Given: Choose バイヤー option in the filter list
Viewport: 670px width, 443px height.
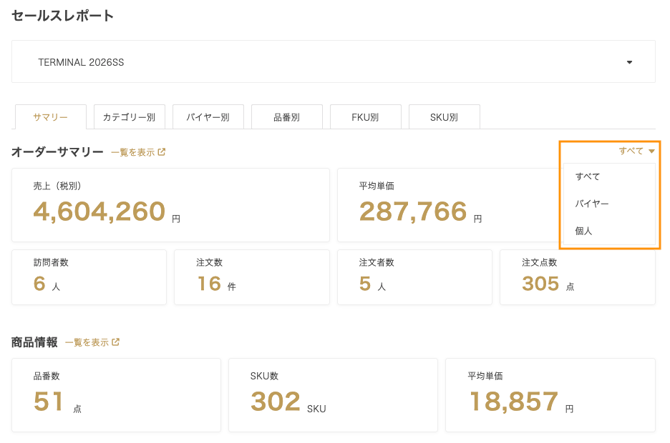Looking at the screenshot, I should [x=592, y=204].
